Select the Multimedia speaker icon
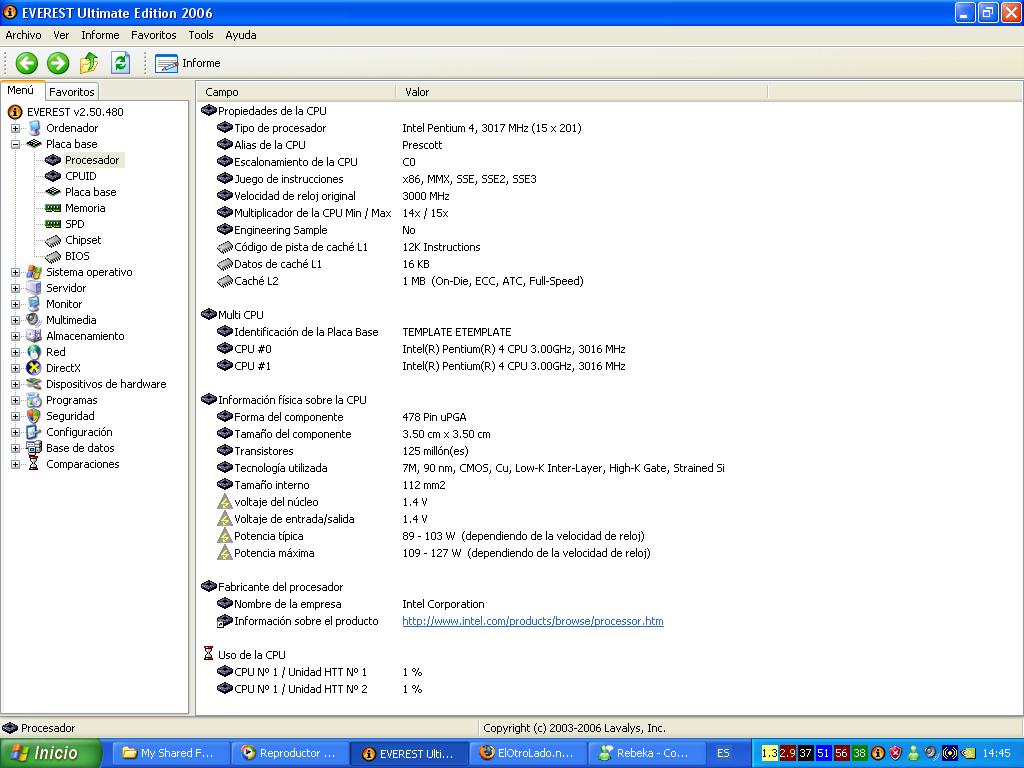This screenshot has width=1024, height=768. click(34, 320)
